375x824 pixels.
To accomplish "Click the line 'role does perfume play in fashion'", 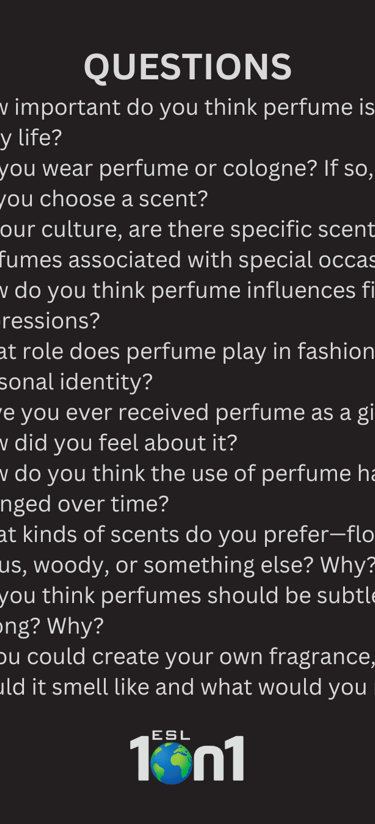I will point(188,352).
